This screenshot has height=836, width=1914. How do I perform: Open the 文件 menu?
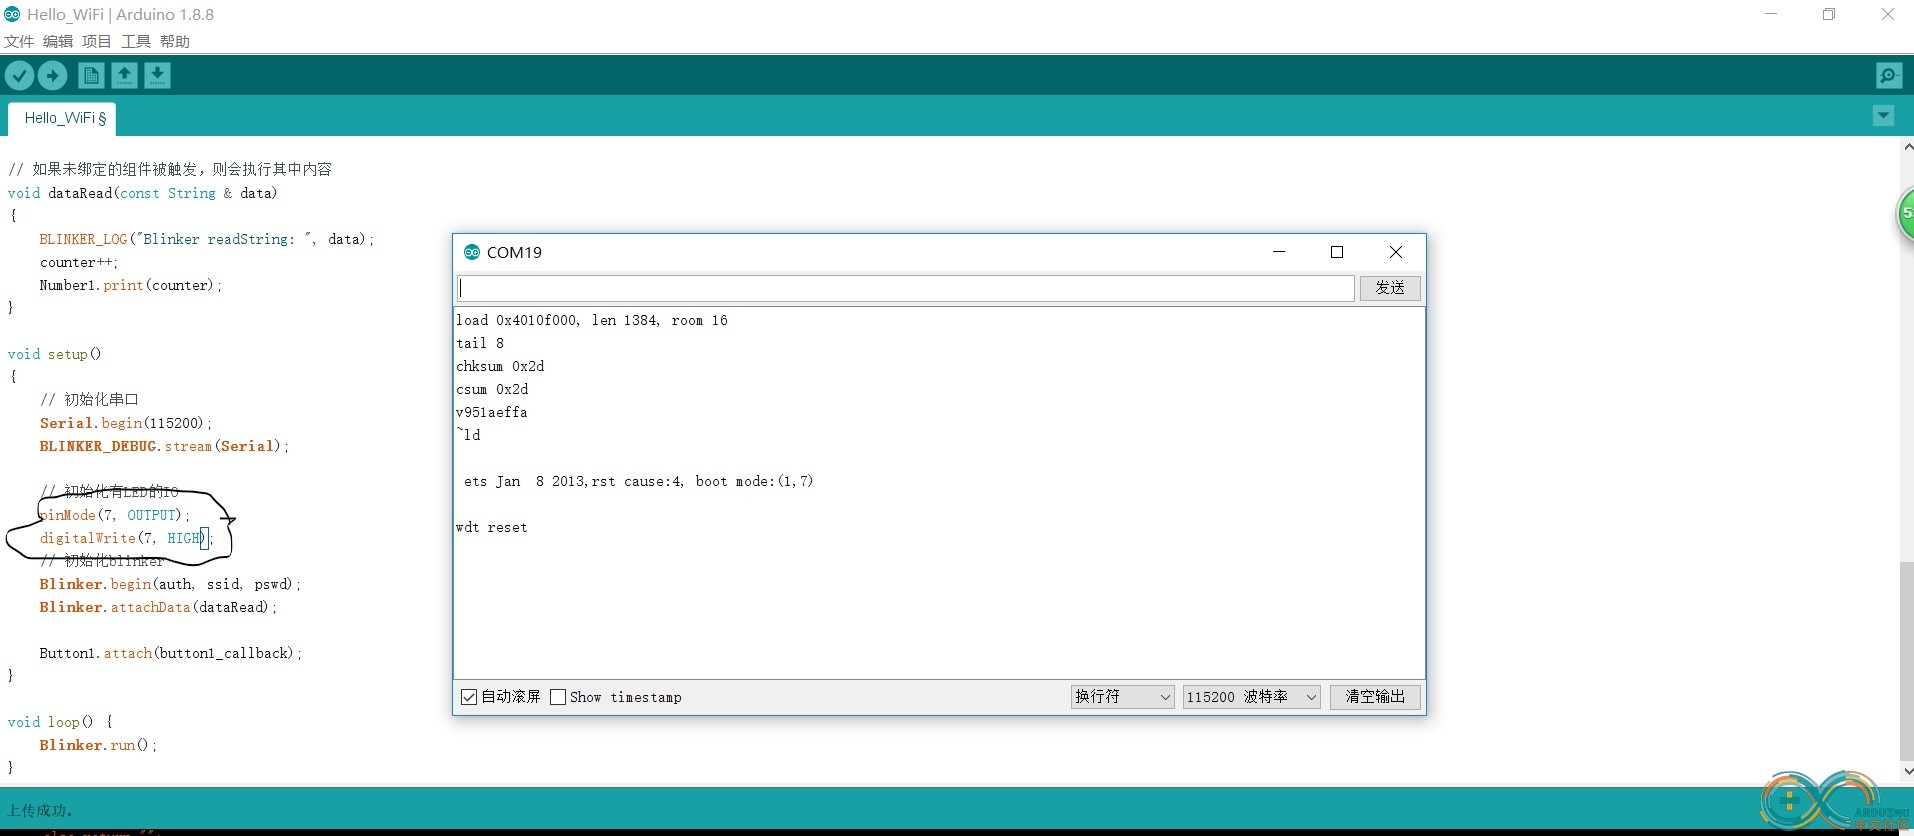pyautogui.click(x=19, y=41)
